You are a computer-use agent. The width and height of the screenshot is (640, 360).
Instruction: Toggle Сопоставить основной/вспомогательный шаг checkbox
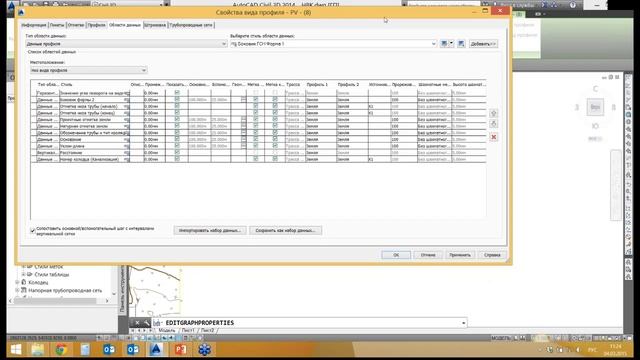click(x=33, y=231)
